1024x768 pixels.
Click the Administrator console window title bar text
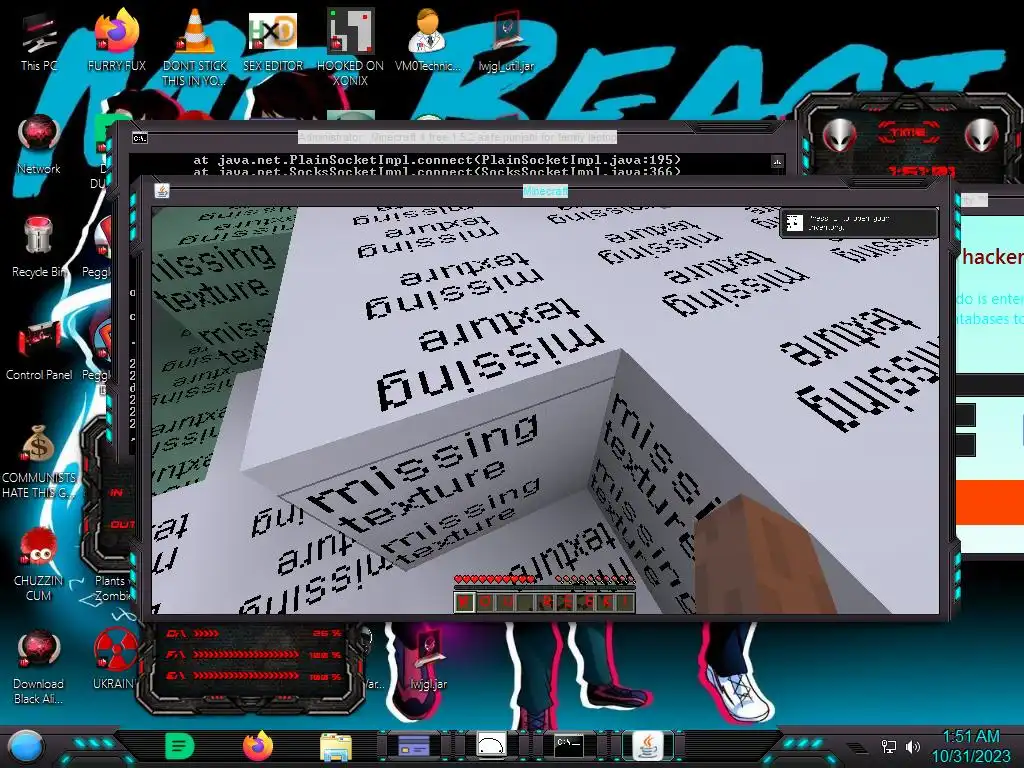[457, 137]
